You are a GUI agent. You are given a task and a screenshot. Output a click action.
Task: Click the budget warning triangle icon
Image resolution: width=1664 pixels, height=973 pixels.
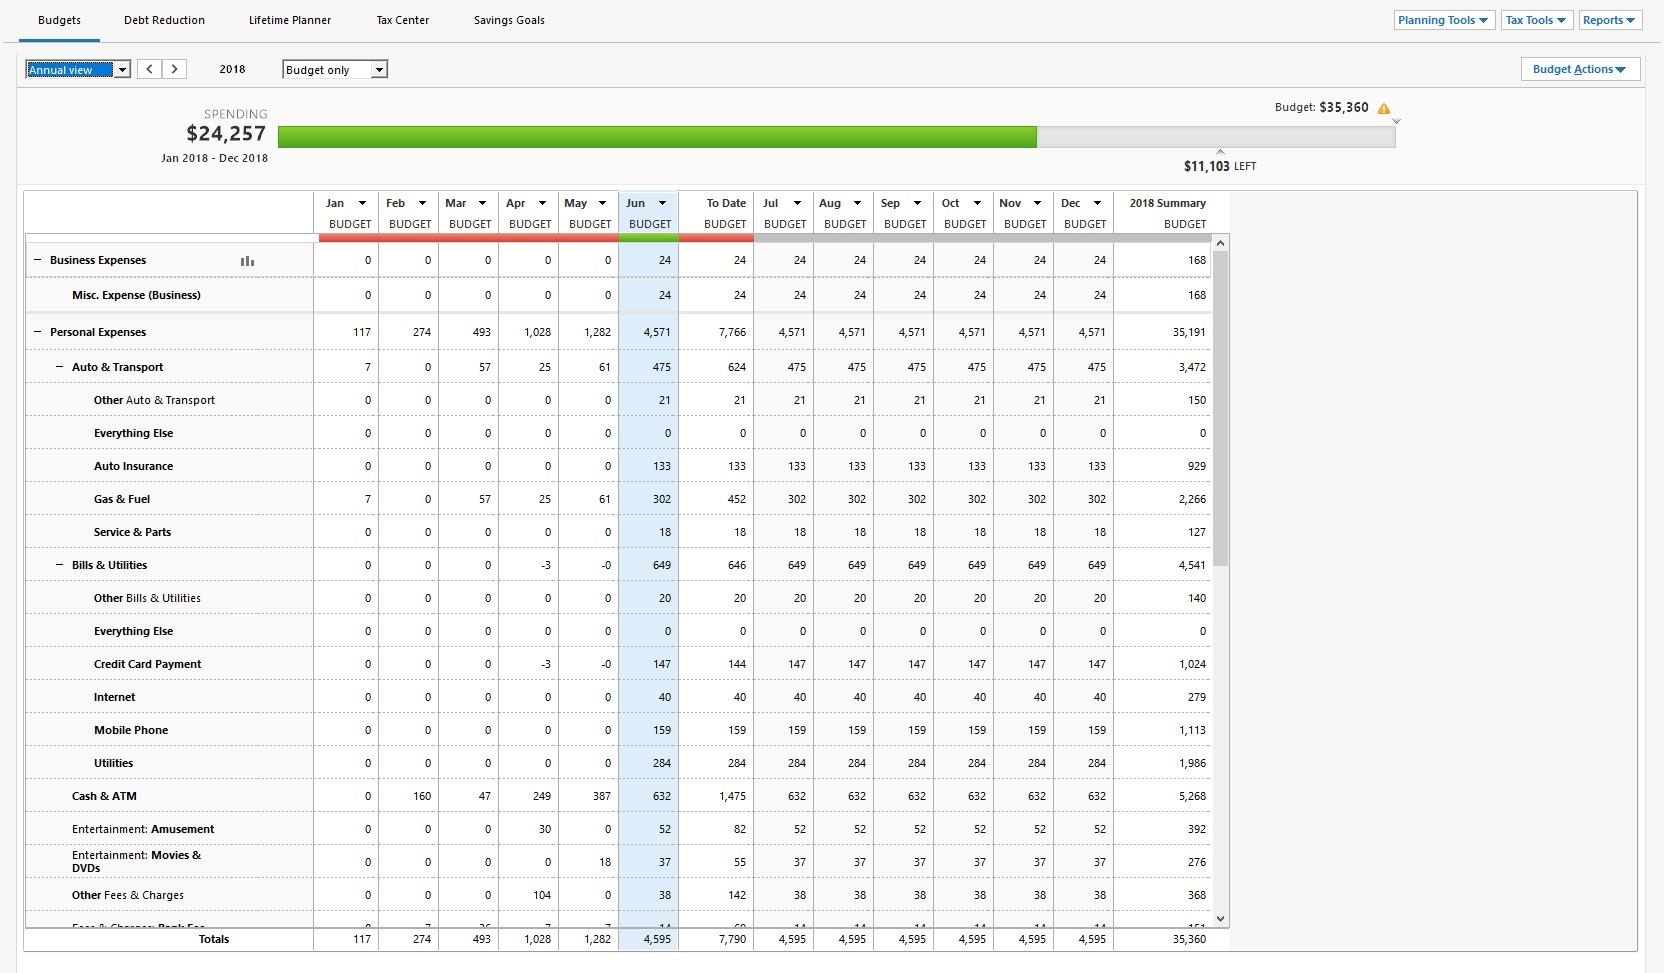click(x=1384, y=108)
